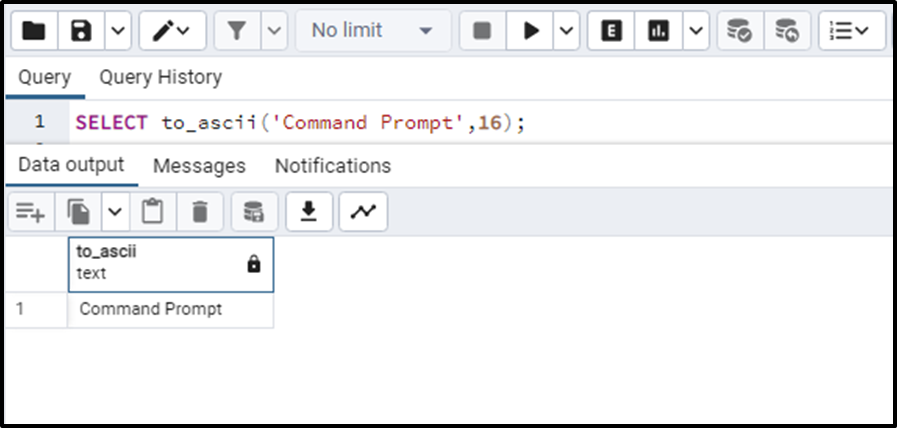897x428 pixels.
Task: Select the Data output tab
Action: [x=72, y=165]
